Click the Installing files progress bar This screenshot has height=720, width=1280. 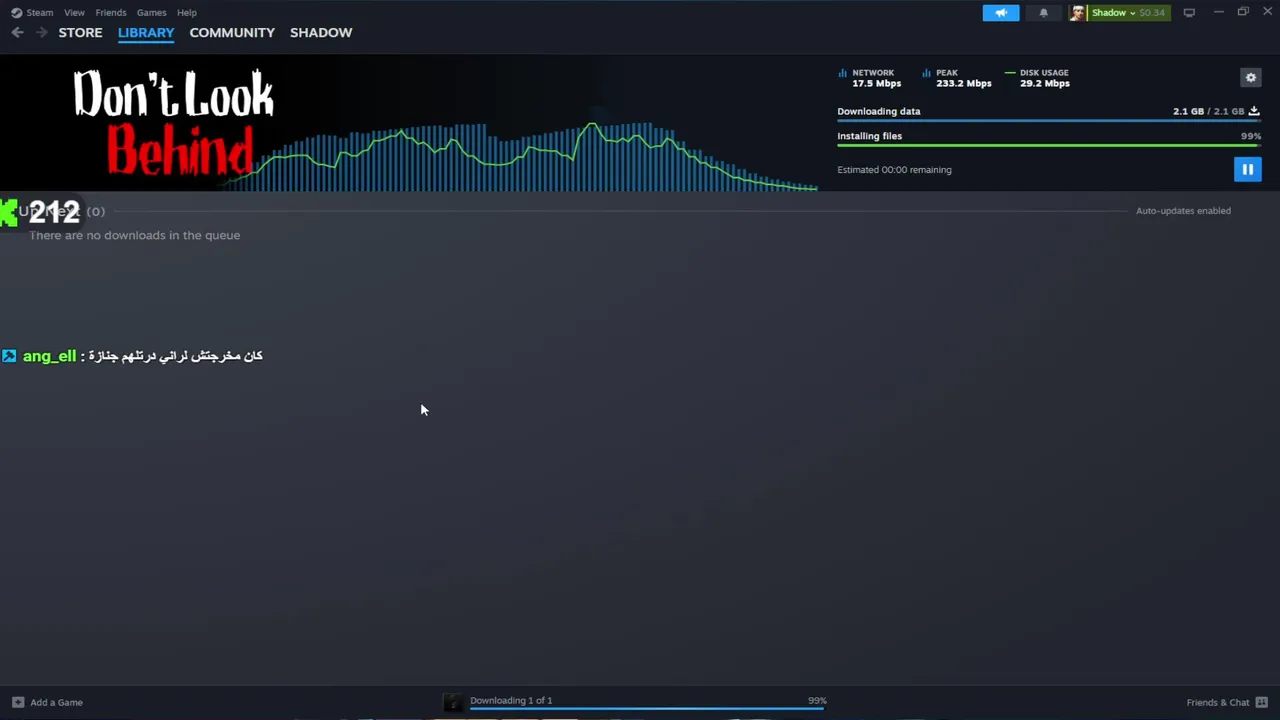pos(1048,145)
